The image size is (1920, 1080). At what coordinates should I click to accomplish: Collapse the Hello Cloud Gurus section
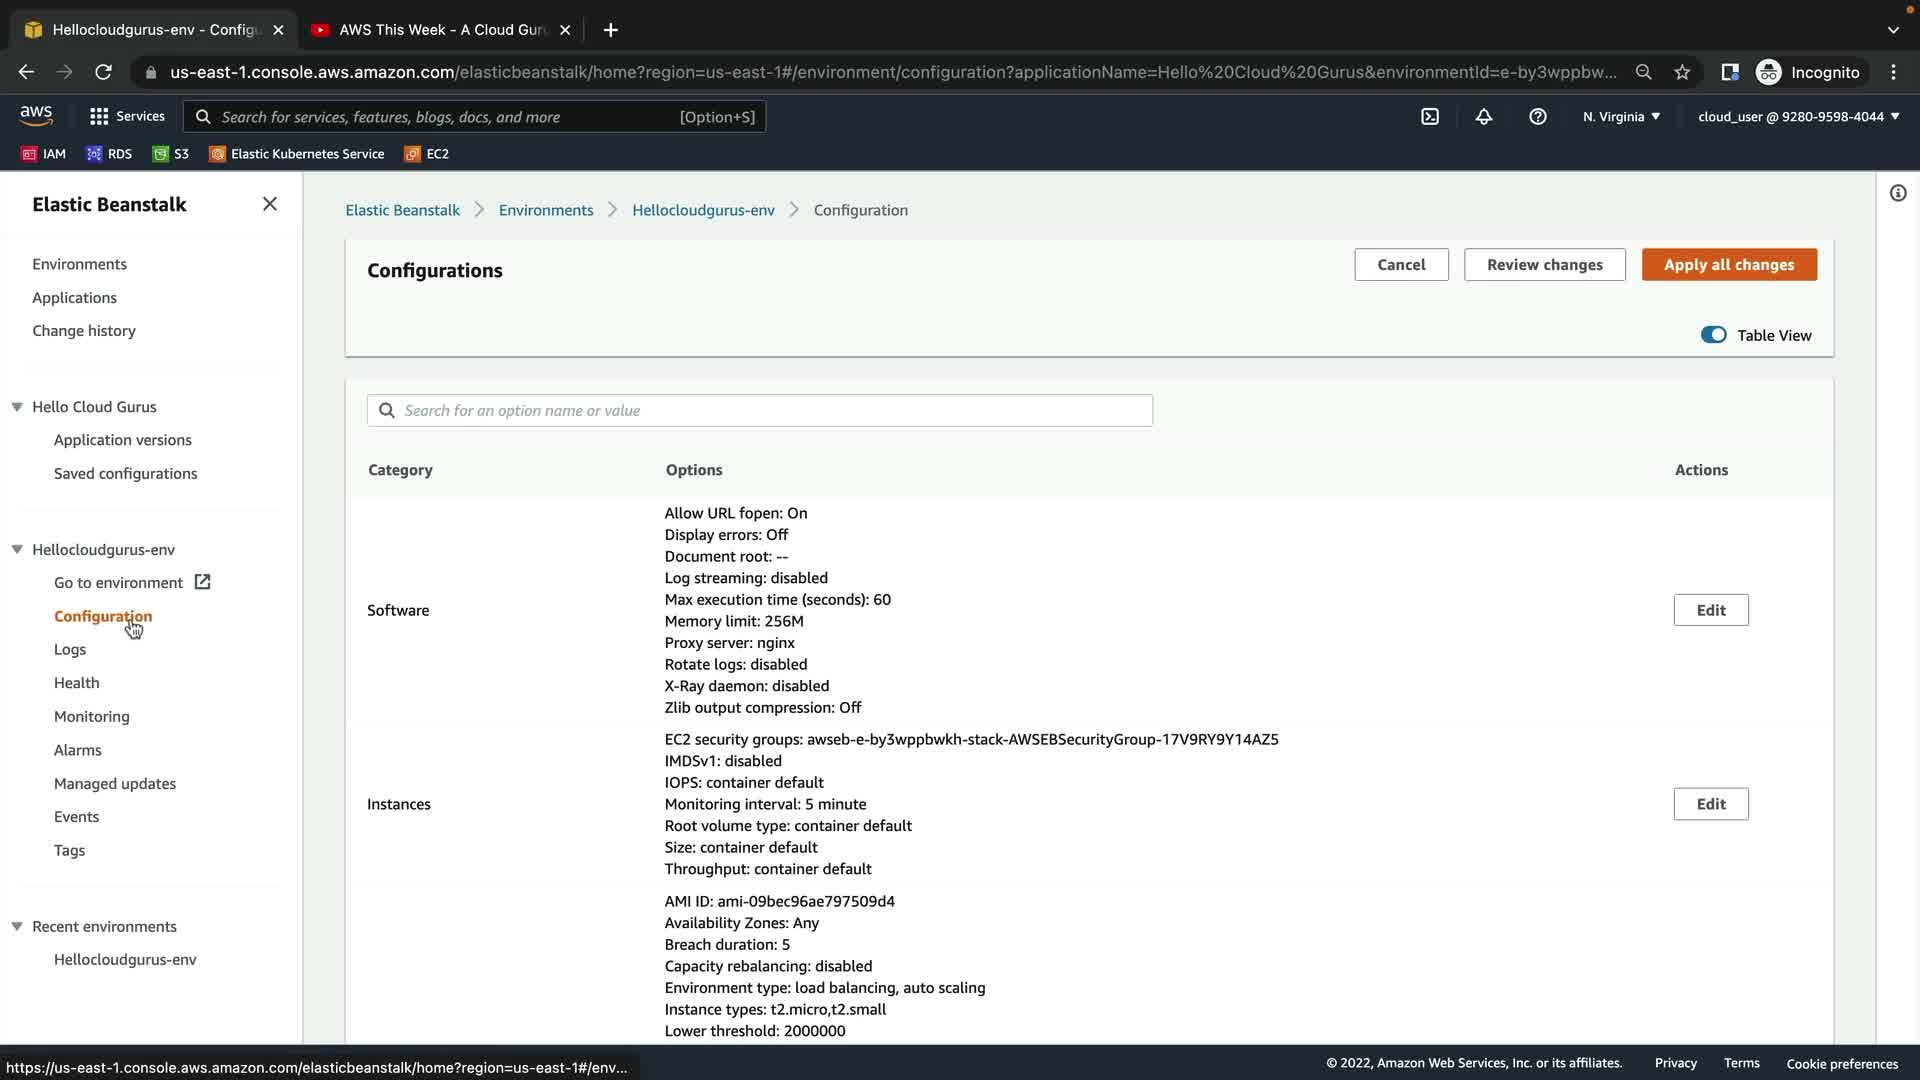(17, 407)
